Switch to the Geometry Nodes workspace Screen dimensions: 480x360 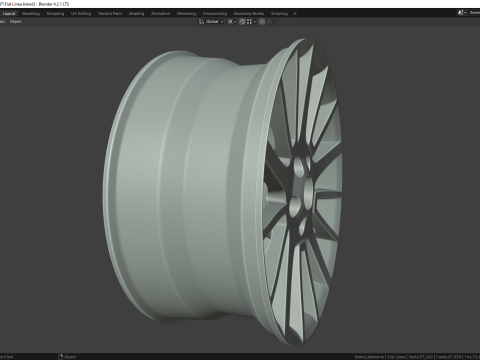pyautogui.click(x=249, y=14)
